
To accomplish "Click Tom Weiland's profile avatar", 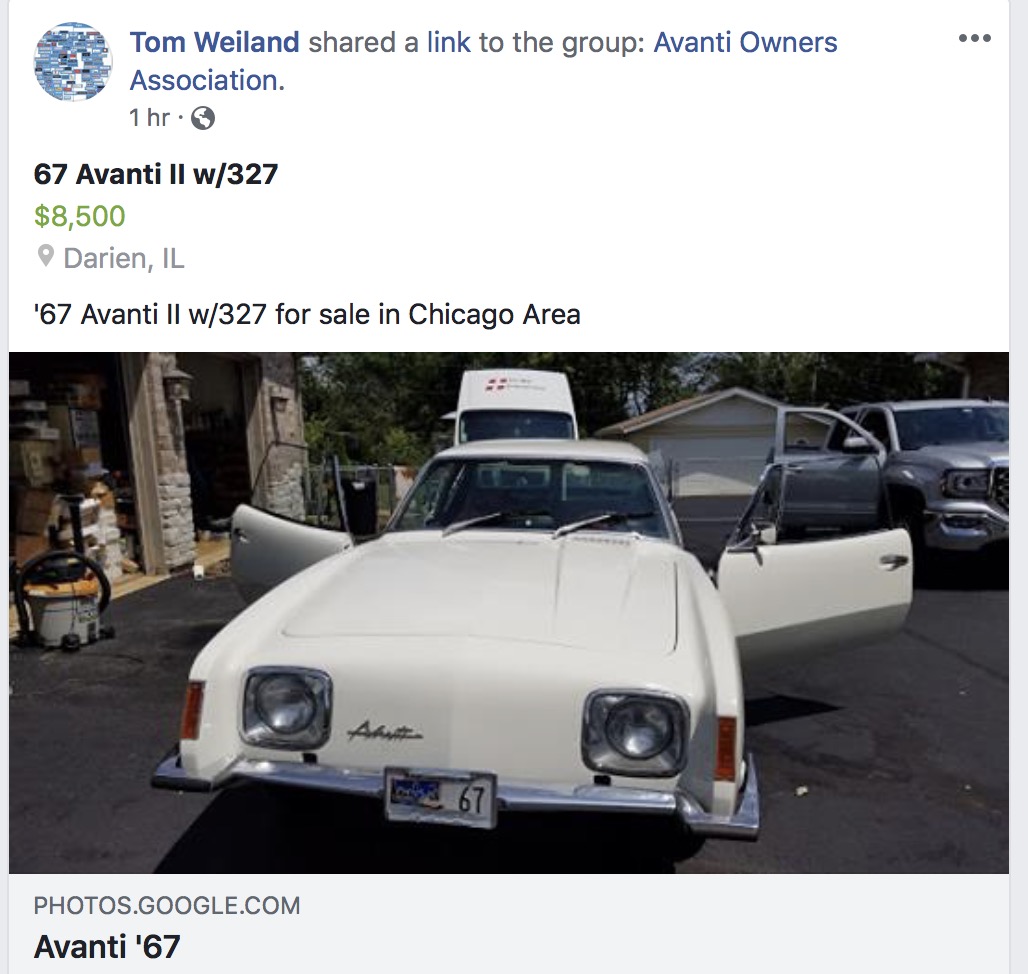I will point(73,62).
